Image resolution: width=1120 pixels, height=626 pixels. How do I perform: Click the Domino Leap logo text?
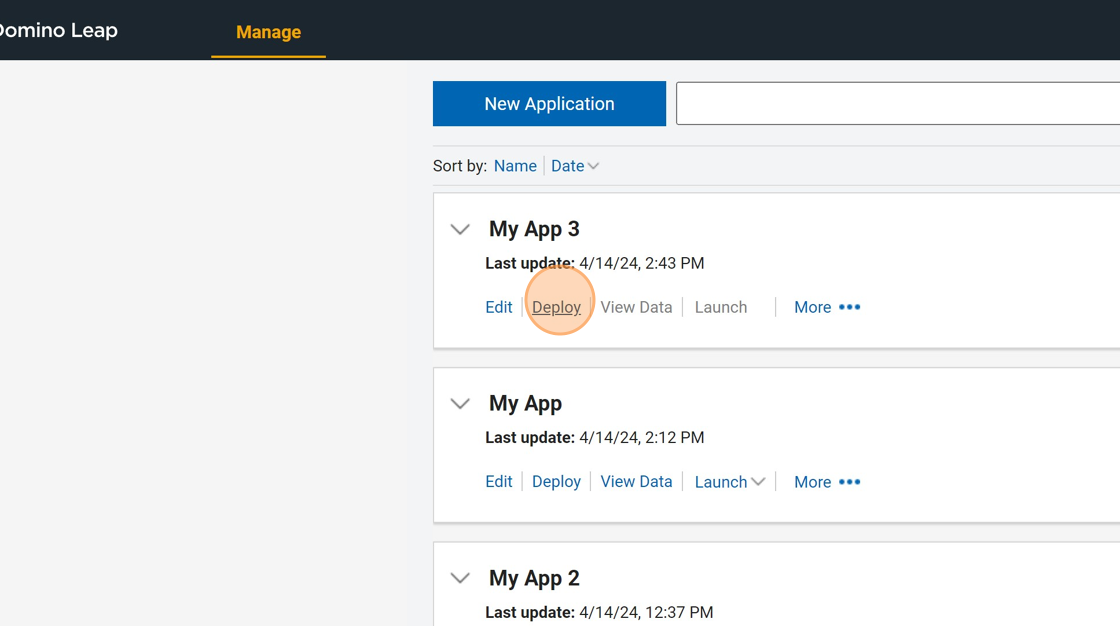tap(58, 30)
